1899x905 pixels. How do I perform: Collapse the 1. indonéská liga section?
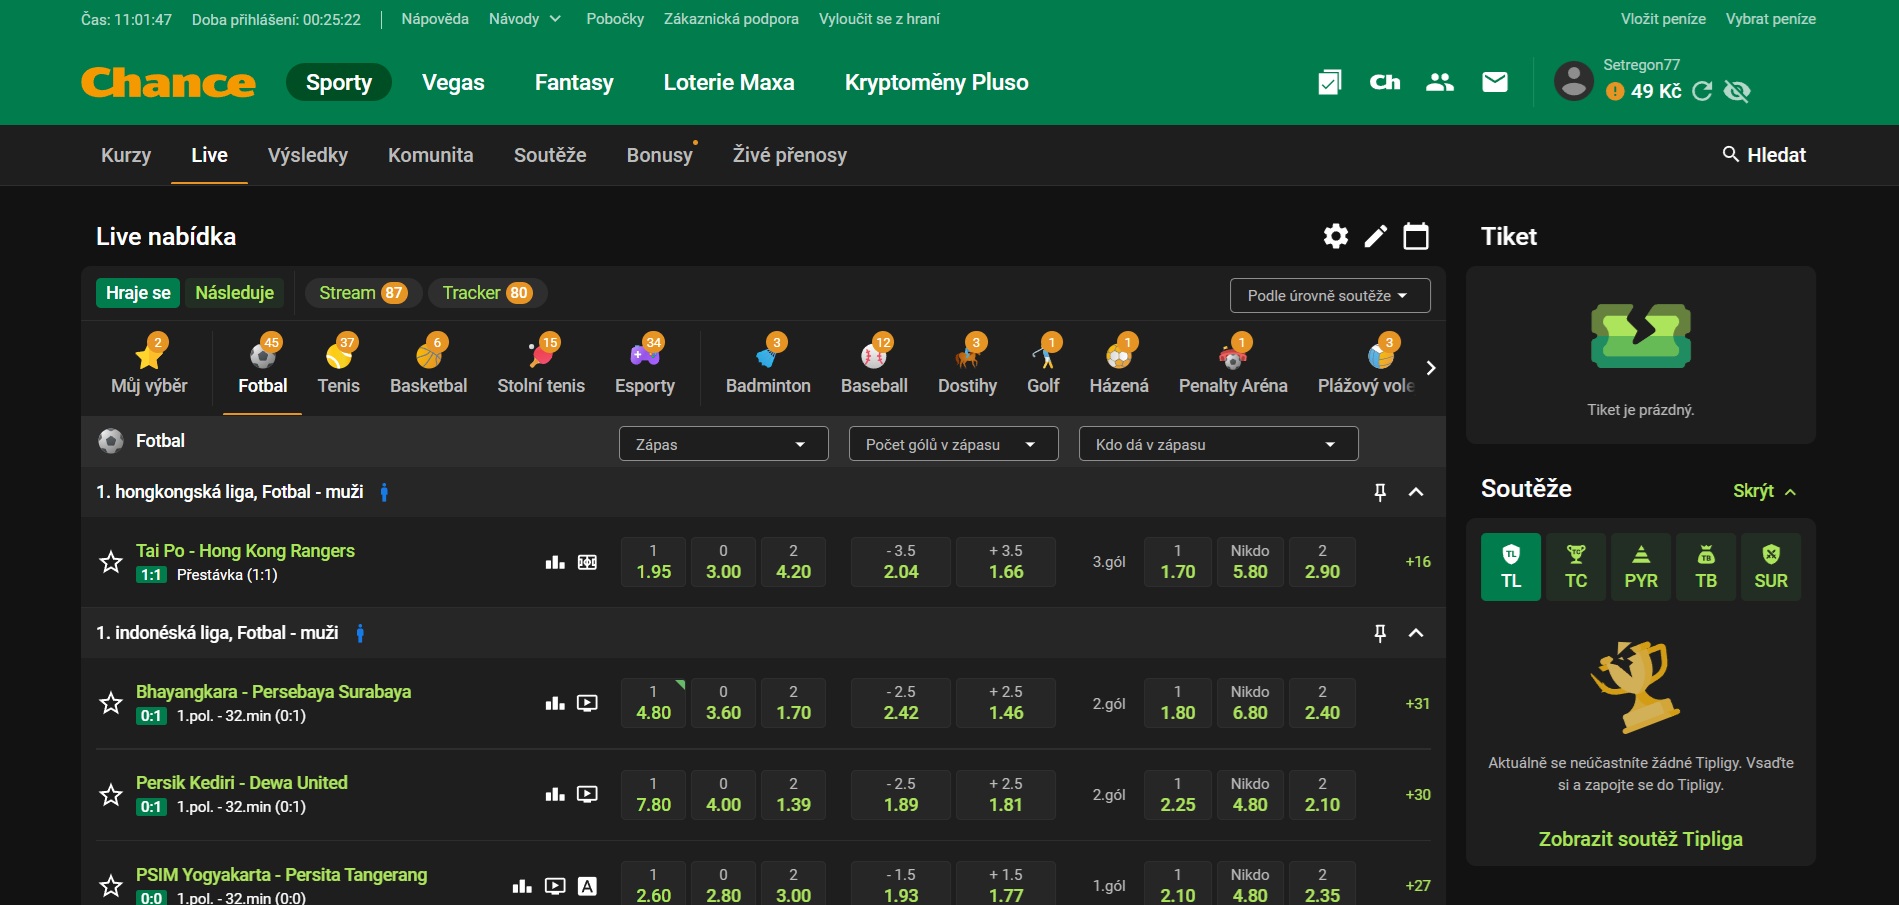1416,633
